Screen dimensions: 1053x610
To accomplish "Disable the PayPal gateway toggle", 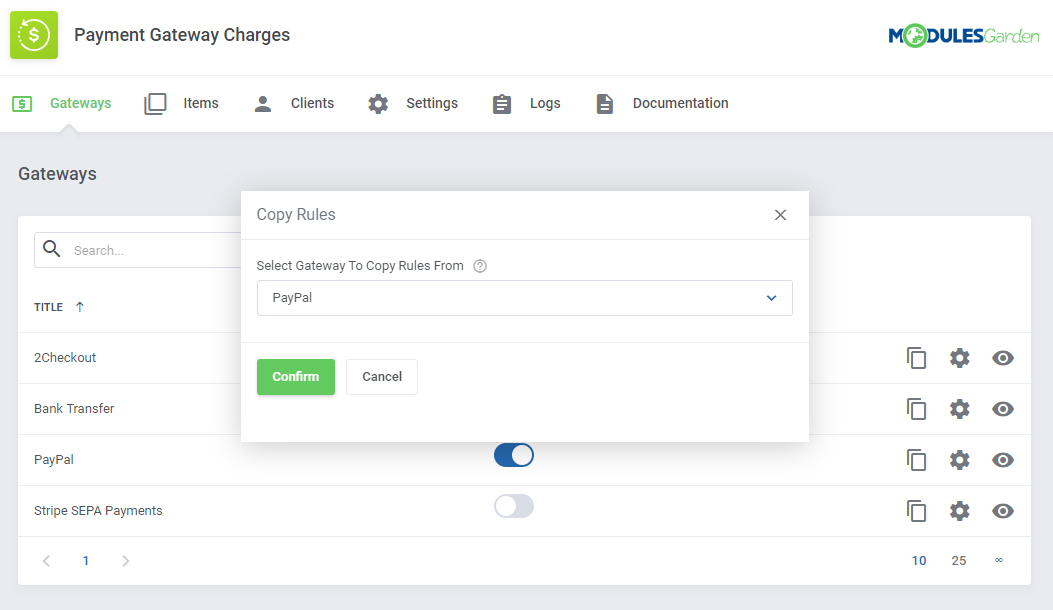I will pyautogui.click(x=514, y=455).
